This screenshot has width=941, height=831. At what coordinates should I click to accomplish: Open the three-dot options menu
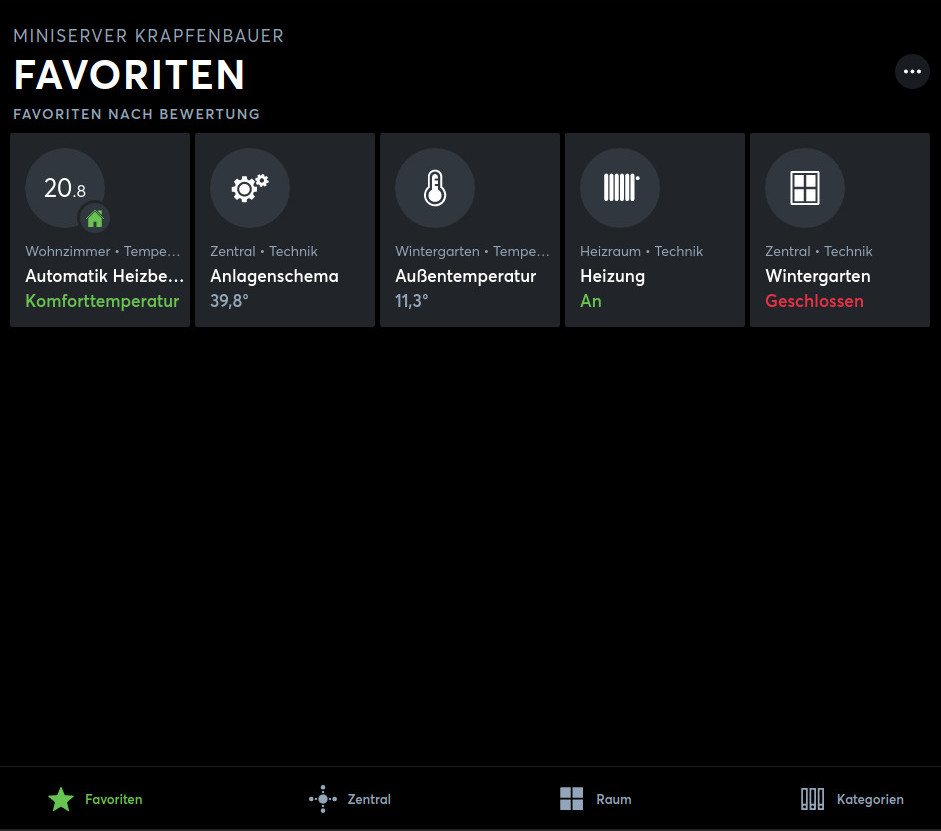tap(911, 72)
